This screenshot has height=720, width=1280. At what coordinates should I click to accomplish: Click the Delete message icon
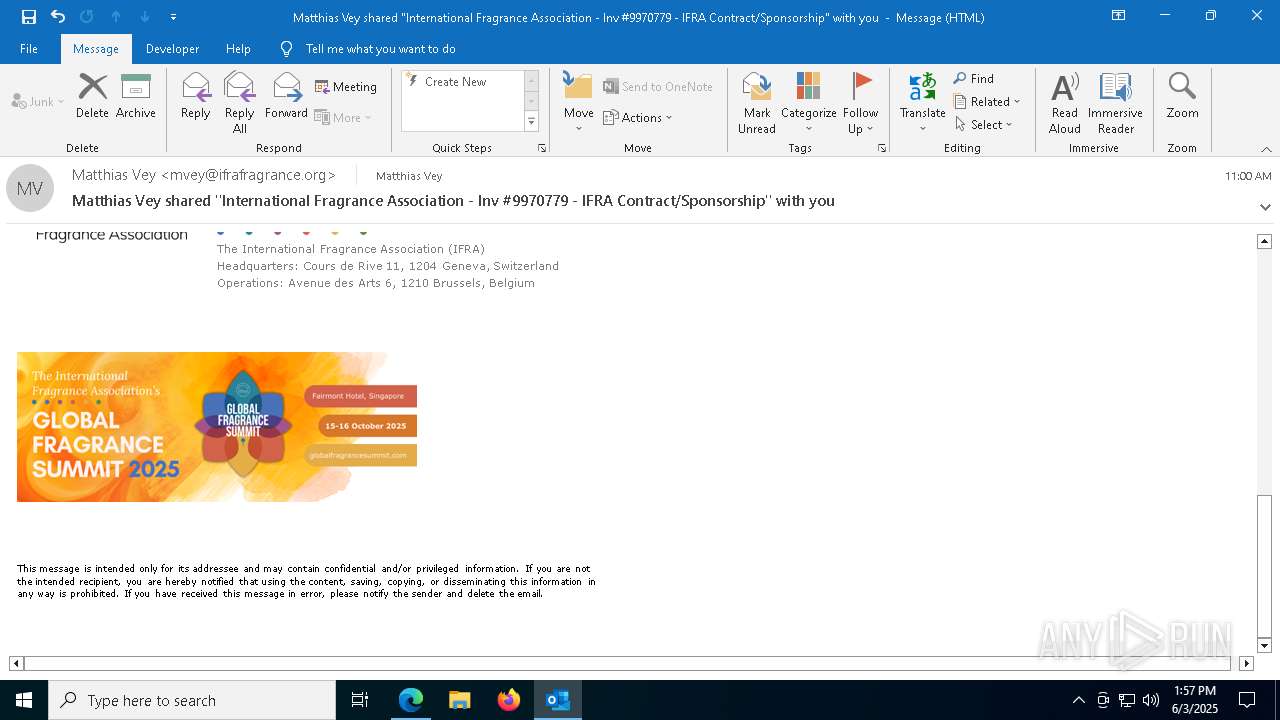click(x=92, y=97)
